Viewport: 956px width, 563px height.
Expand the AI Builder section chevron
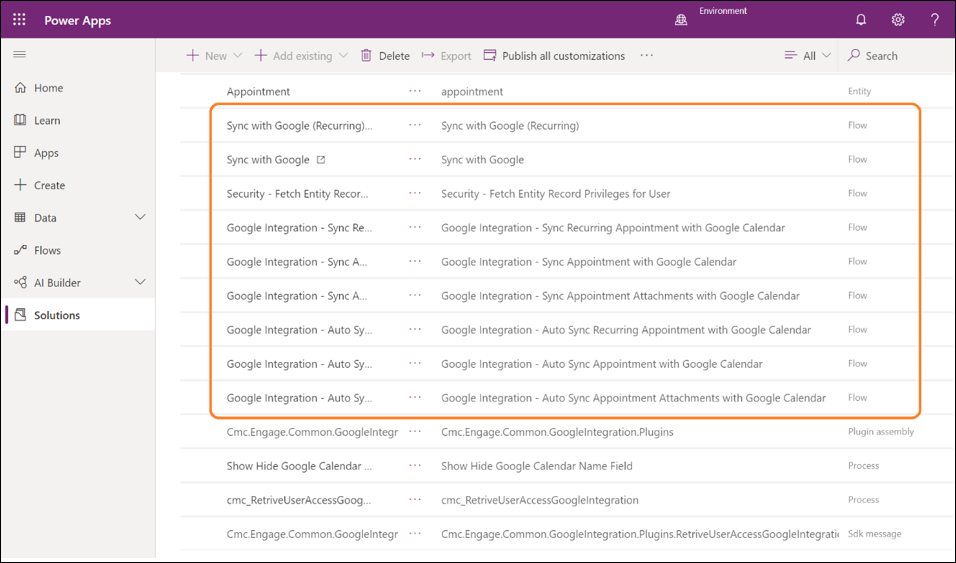tap(140, 283)
